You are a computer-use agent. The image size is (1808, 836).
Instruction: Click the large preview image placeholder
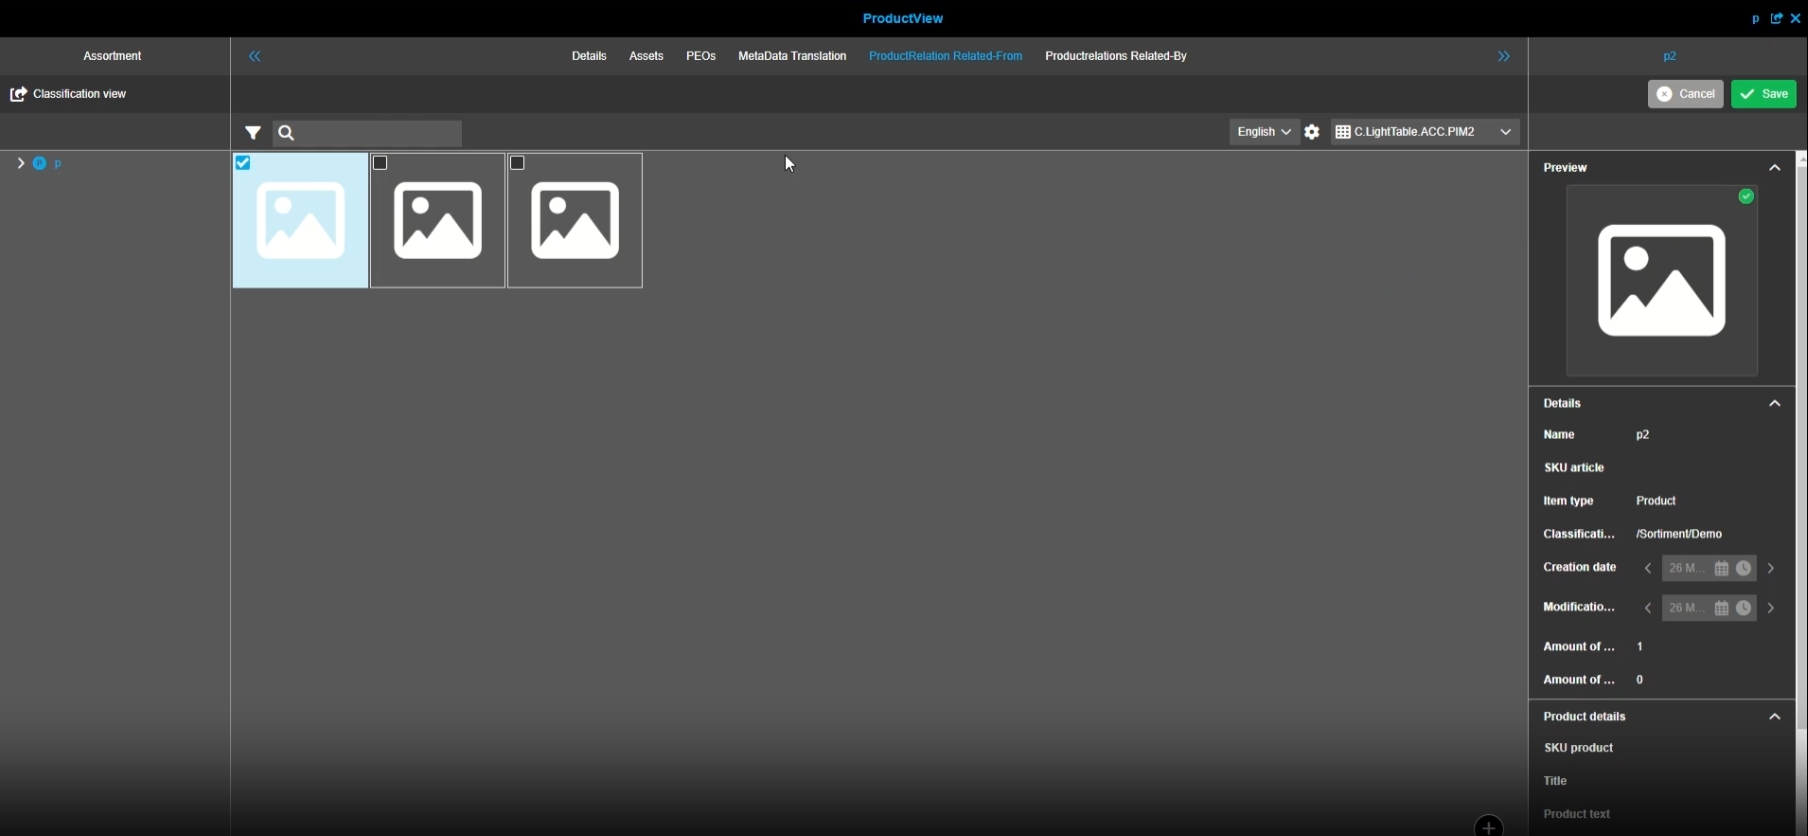(1662, 281)
